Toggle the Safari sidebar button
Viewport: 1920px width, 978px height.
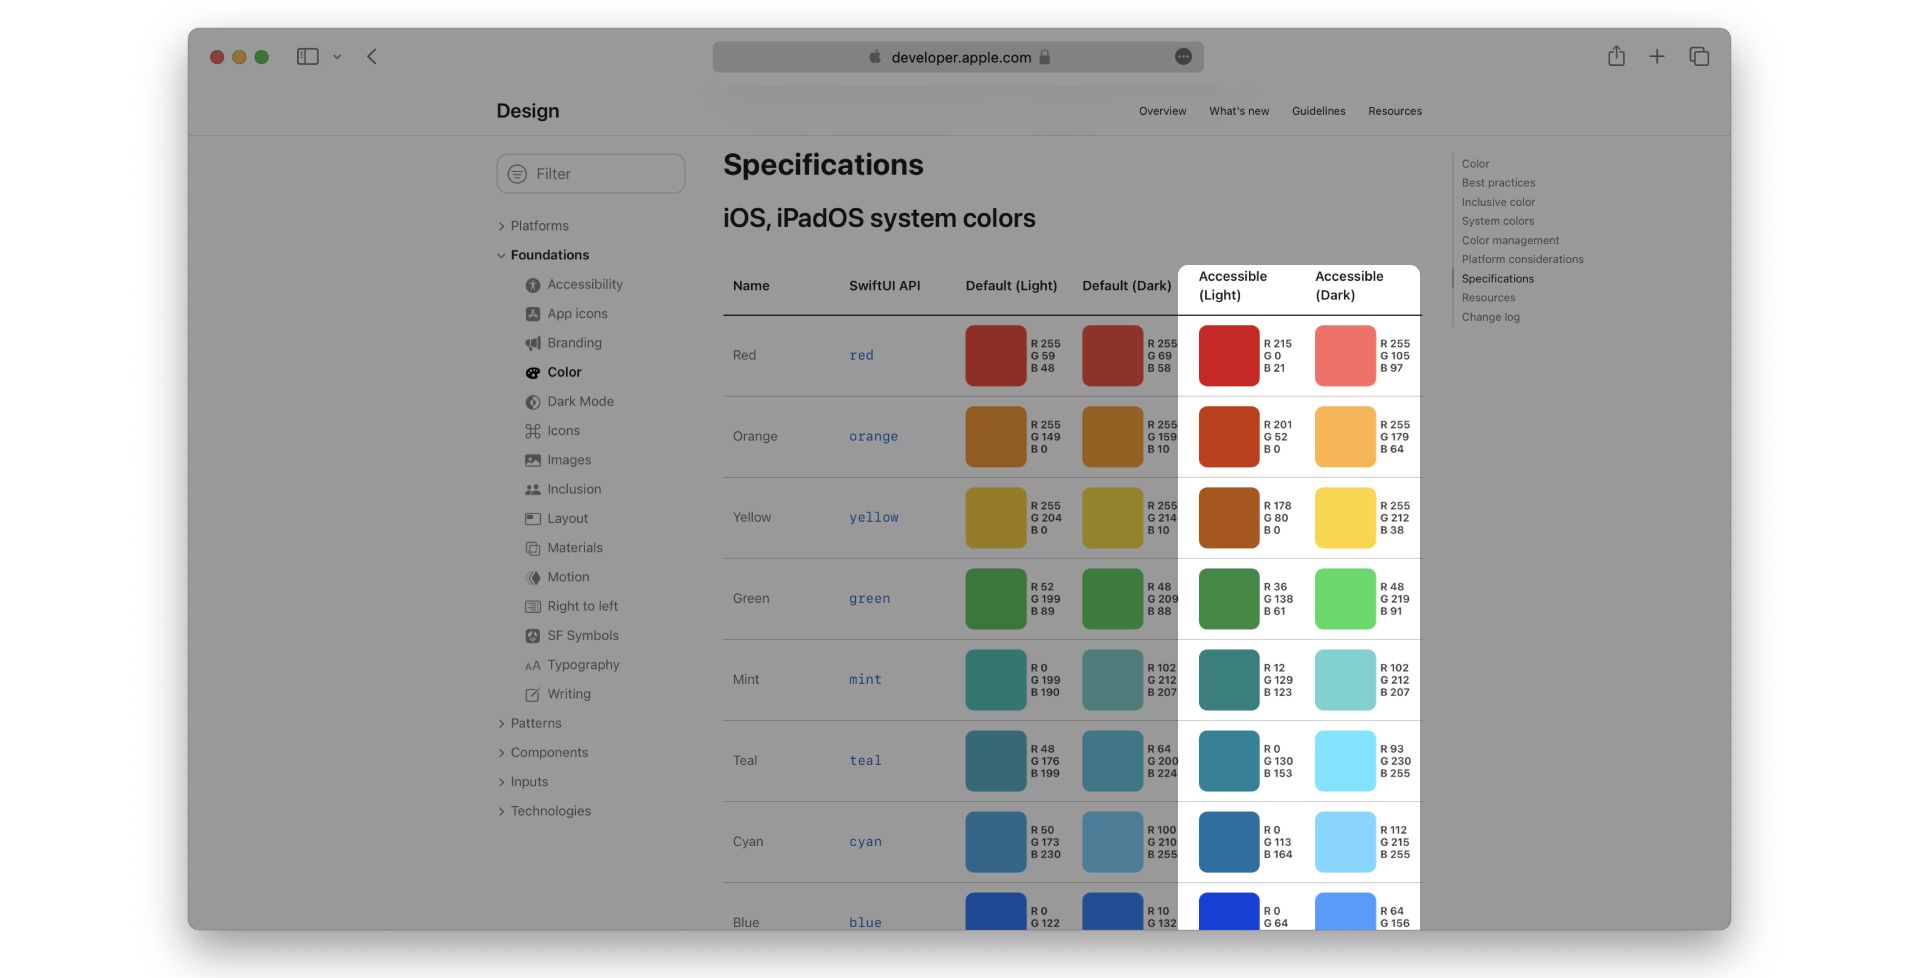pyautogui.click(x=307, y=57)
